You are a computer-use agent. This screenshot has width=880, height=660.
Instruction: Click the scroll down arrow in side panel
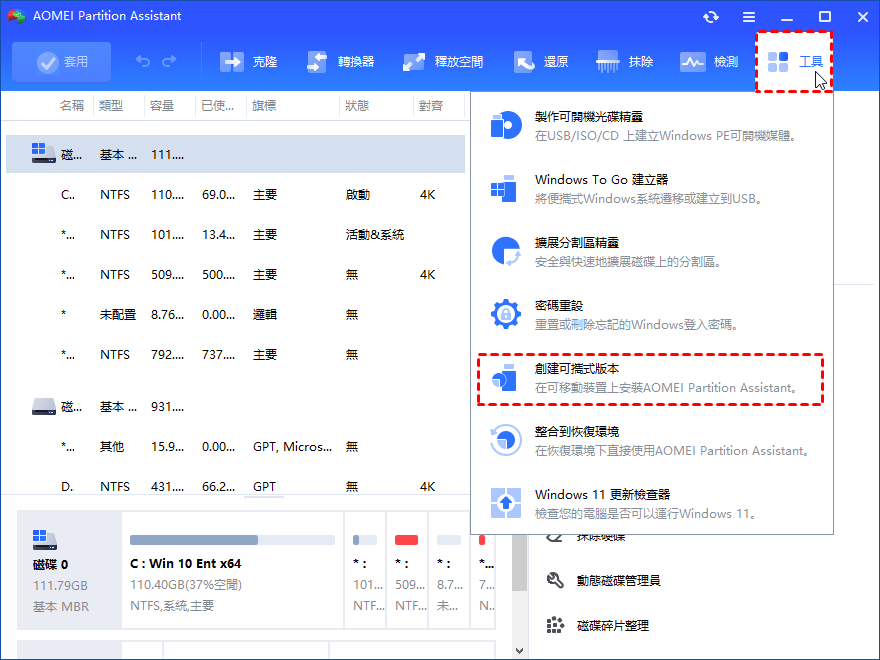tap(519, 651)
